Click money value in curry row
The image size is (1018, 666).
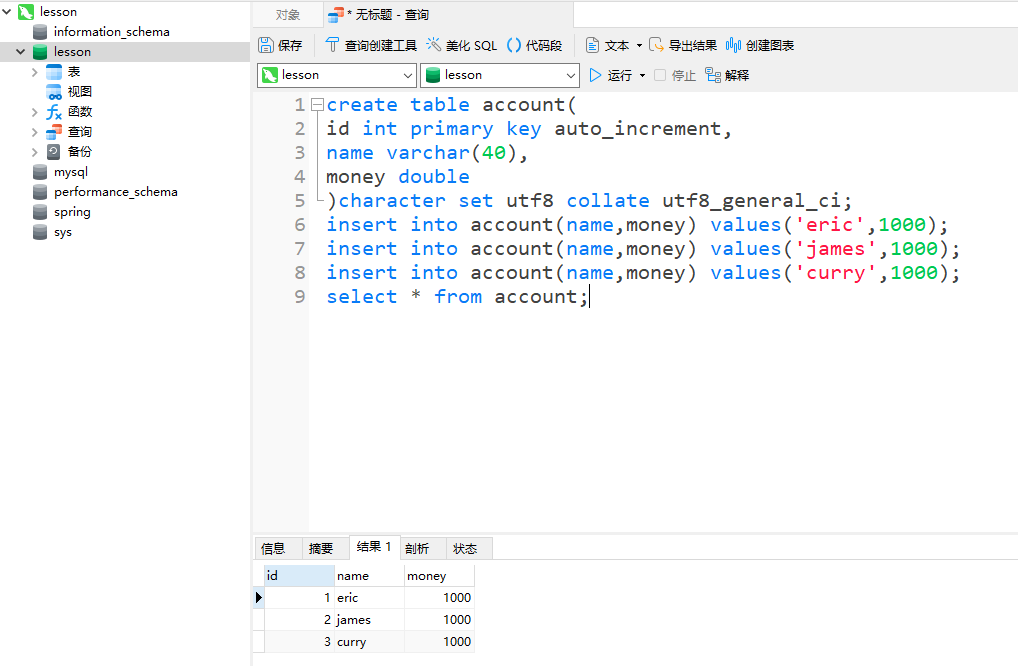tap(440, 642)
